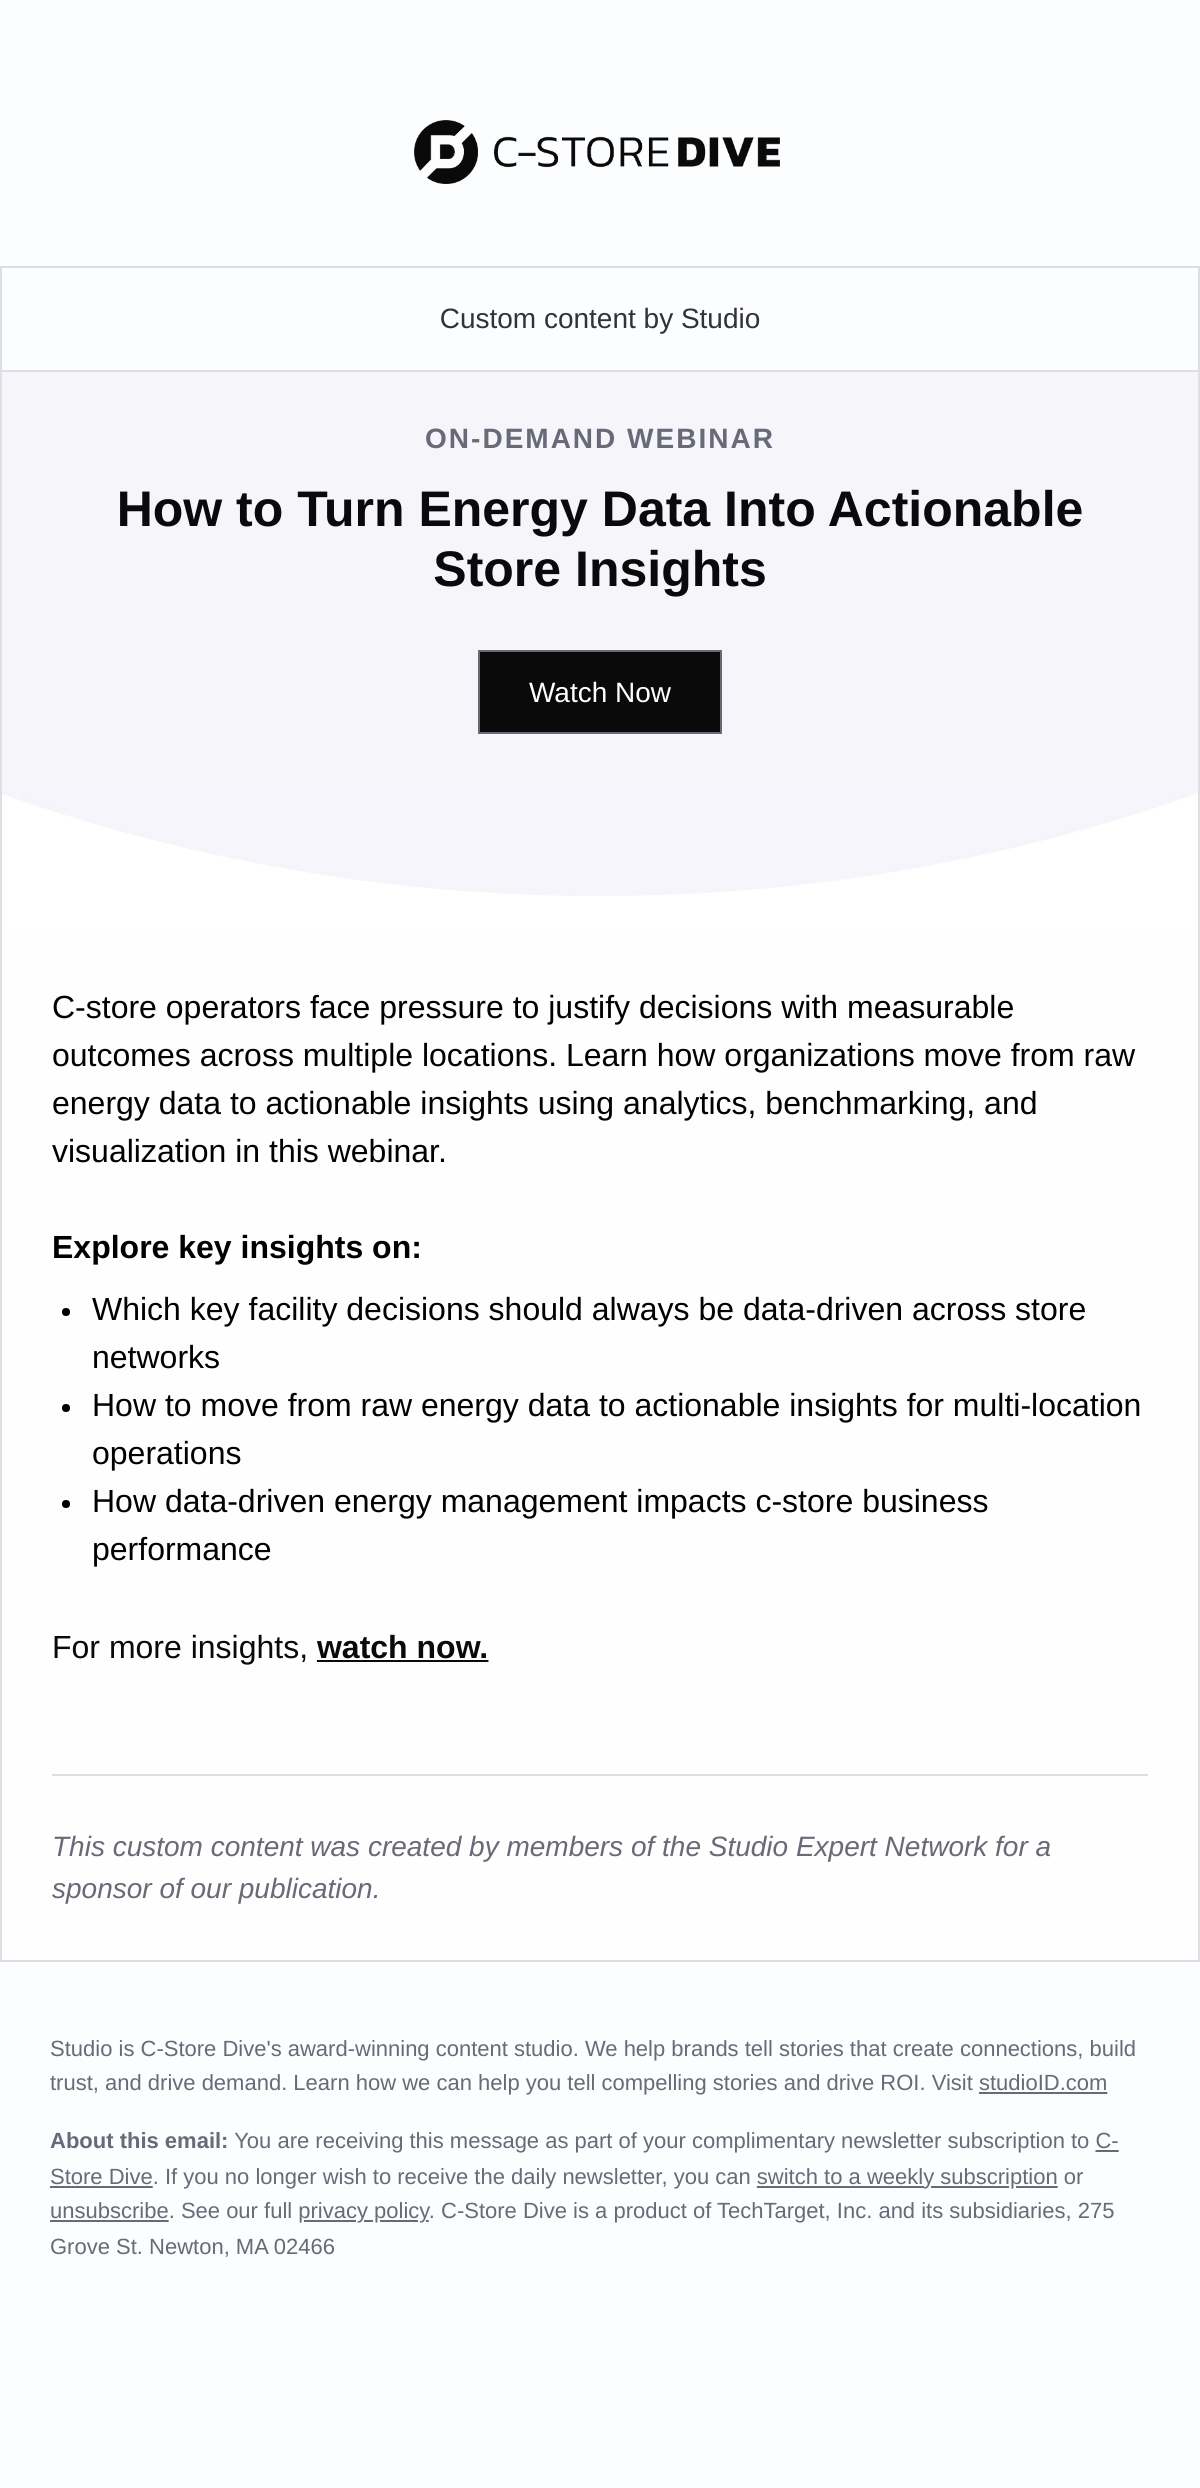Open the privacy policy link
Image resolution: width=1200 pixels, height=2488 pixels.
tap(364, 2210)
